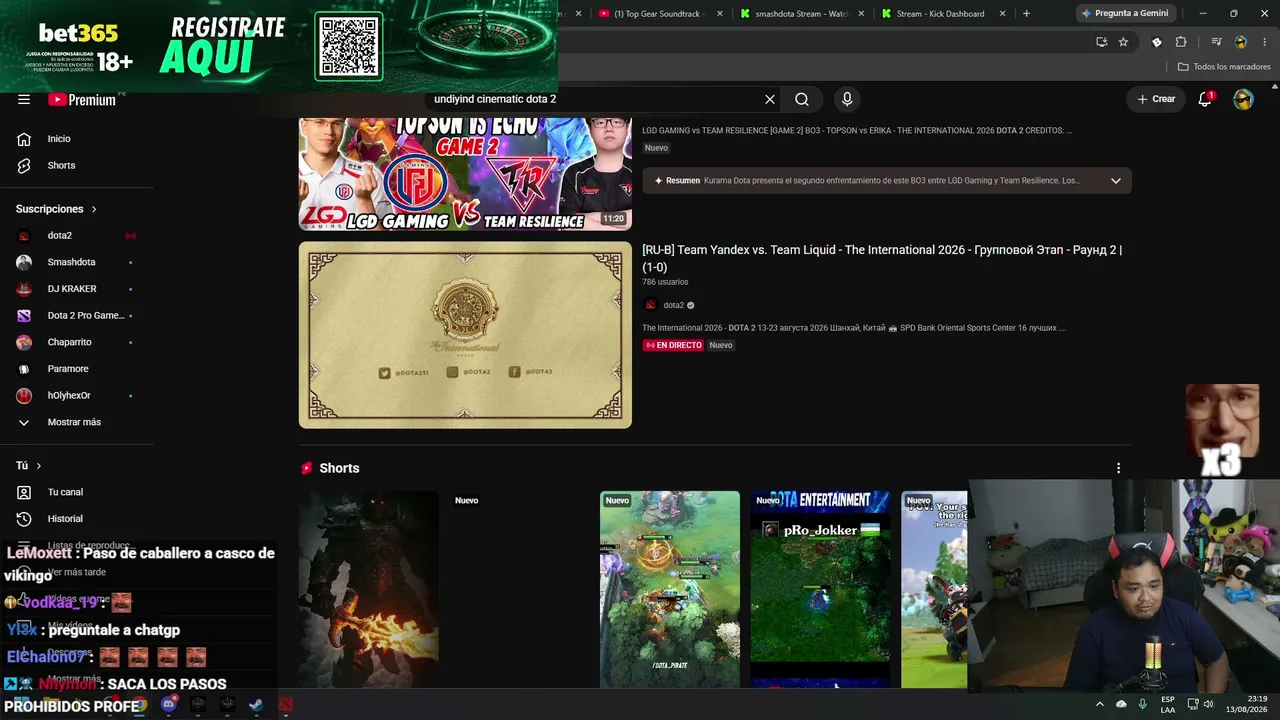1280x720 pixels.
Task: Open the browser extensions puzzle icon
Action: click(x=1181, y=42)
